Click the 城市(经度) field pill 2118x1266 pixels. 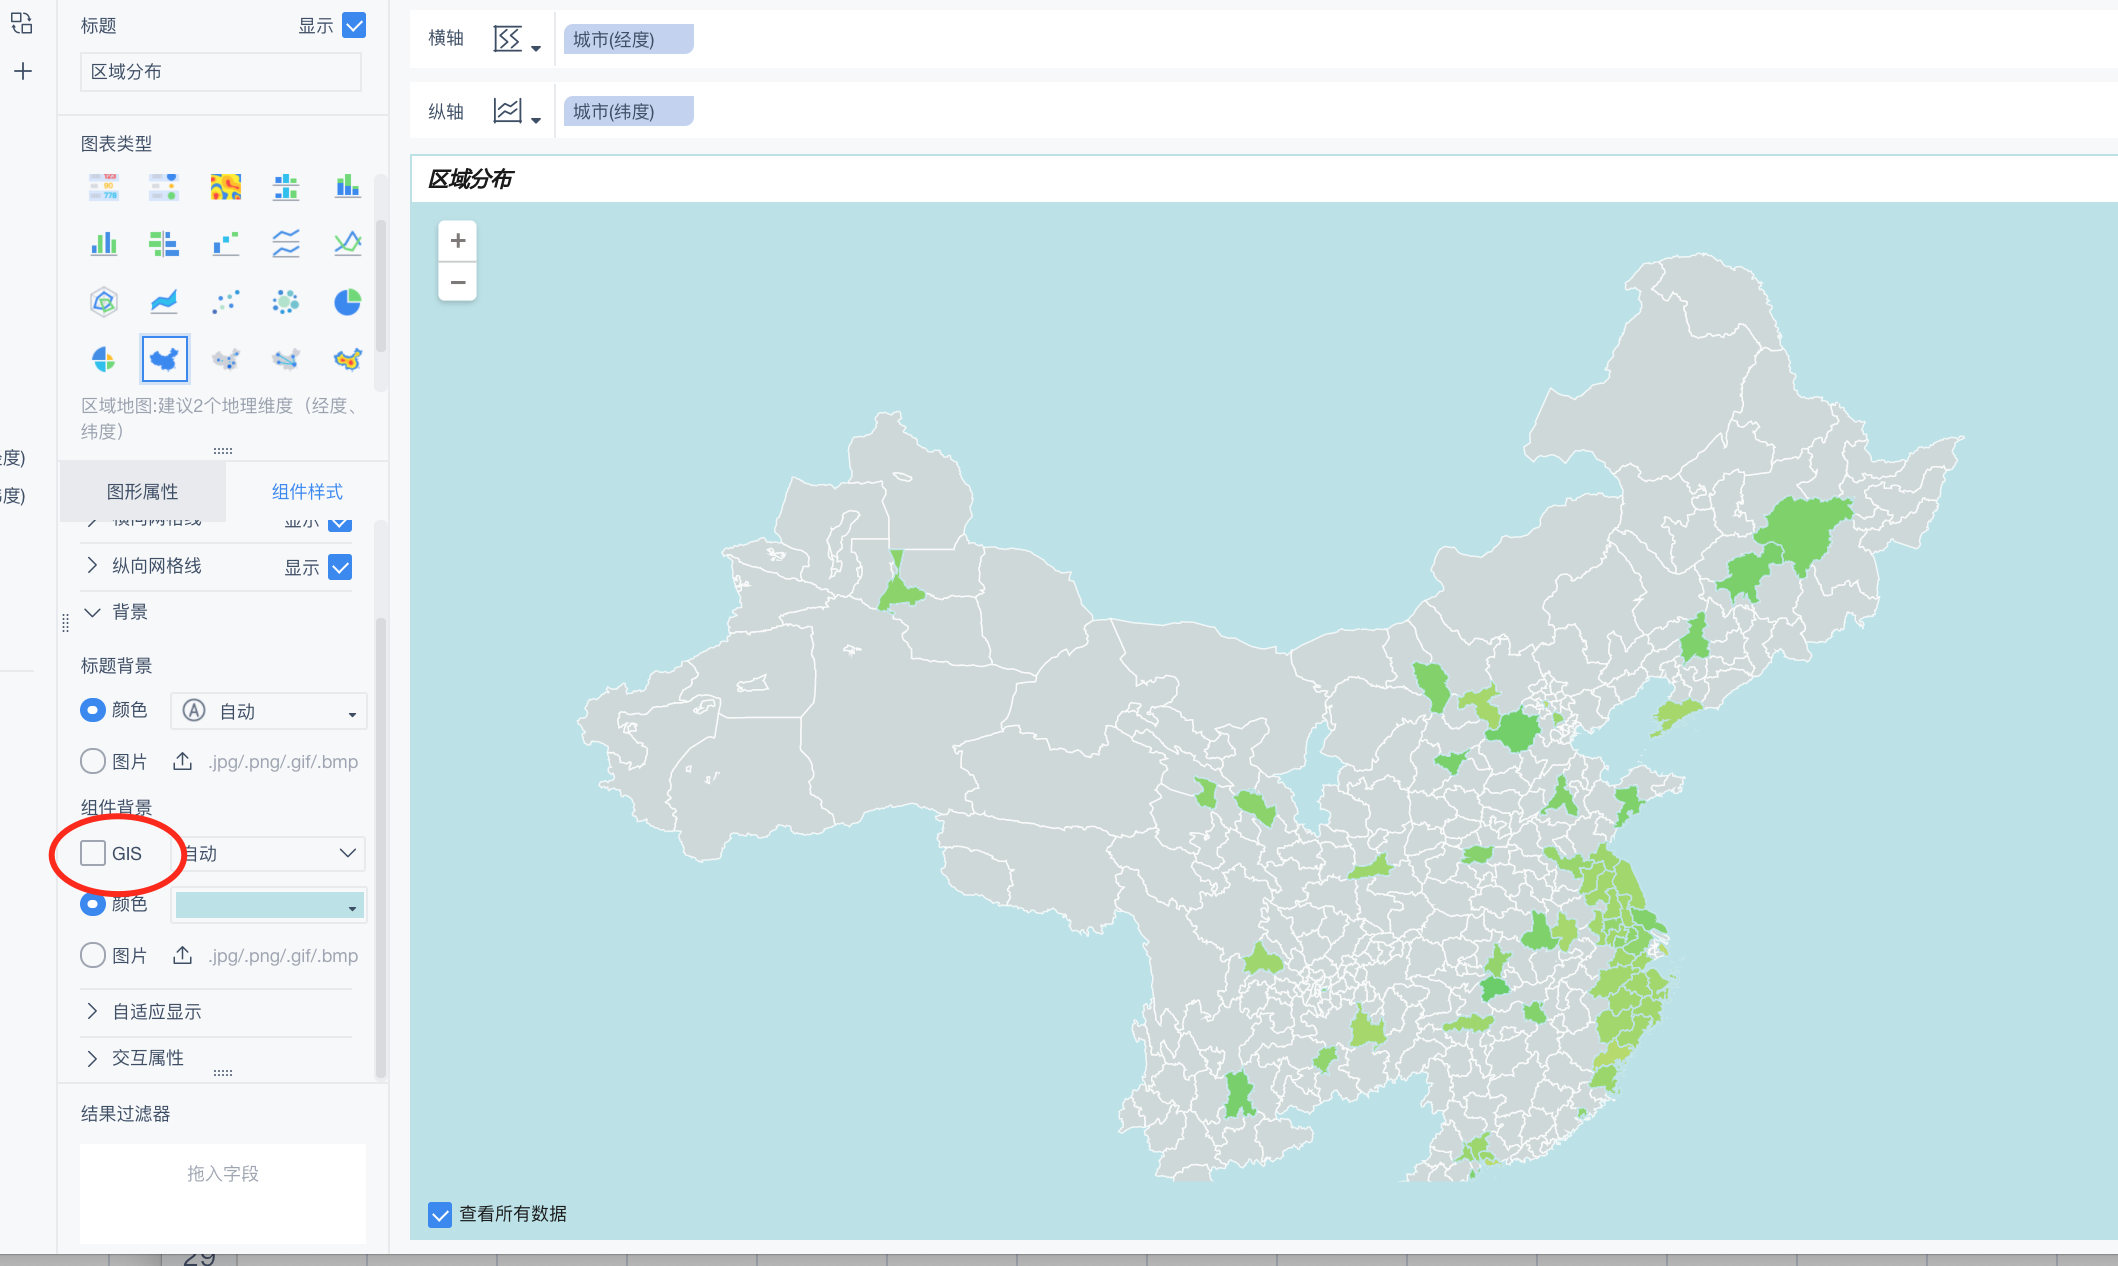pos(628,40)
